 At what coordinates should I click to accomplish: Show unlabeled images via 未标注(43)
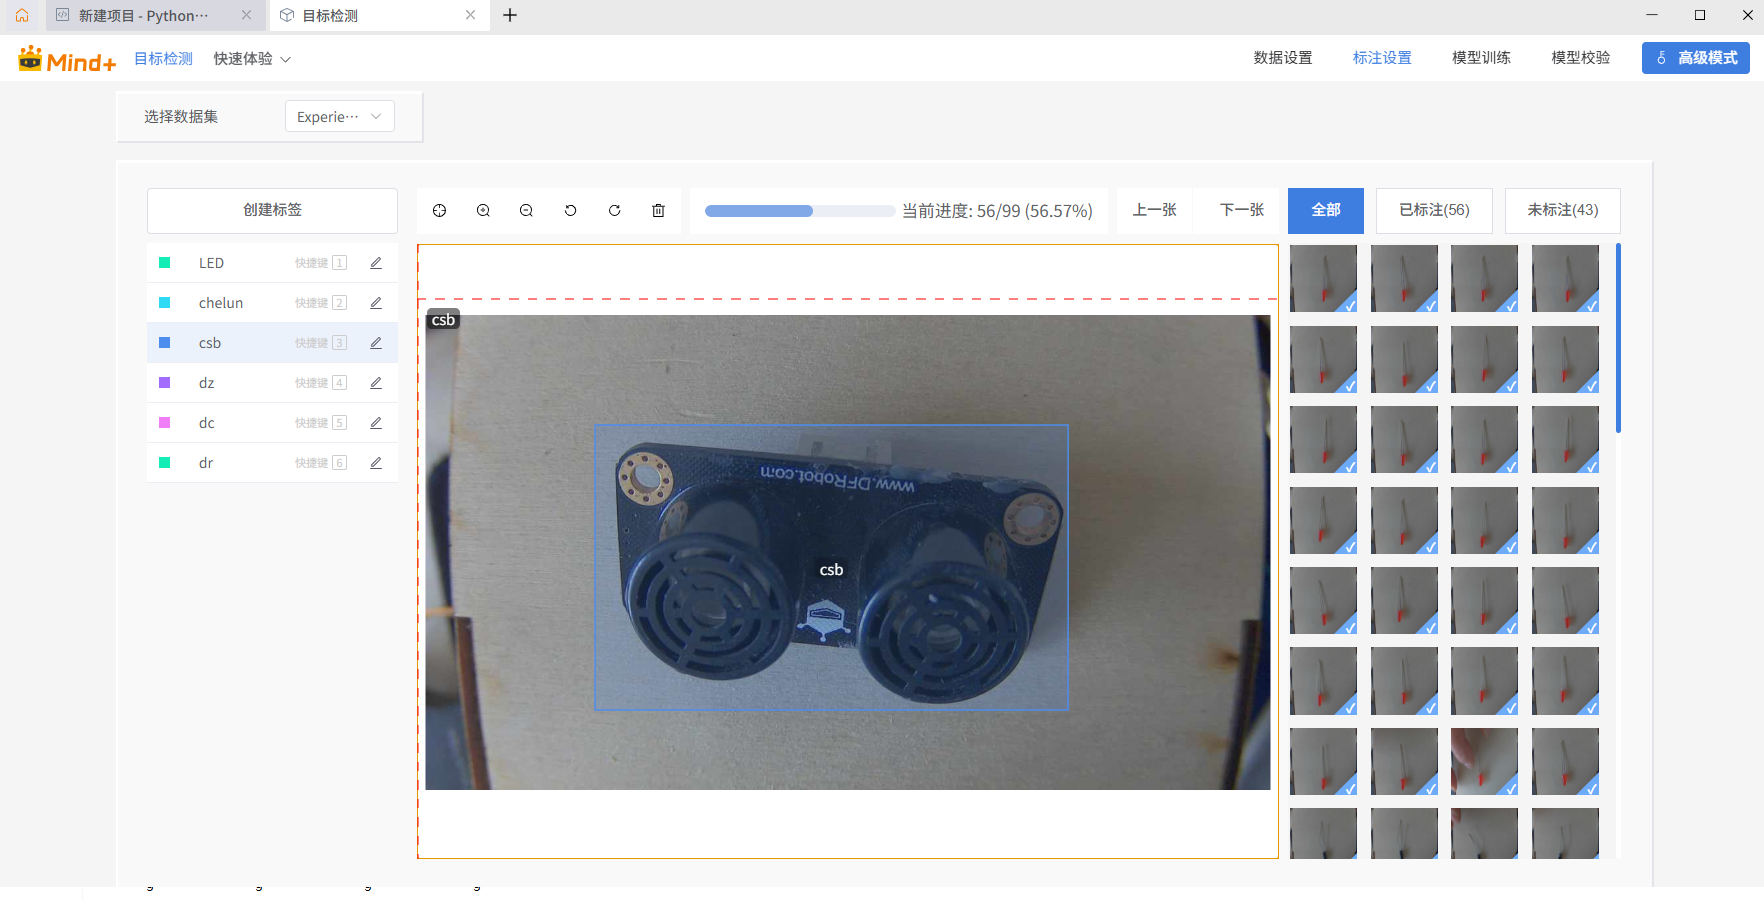tap(1562, 210)
